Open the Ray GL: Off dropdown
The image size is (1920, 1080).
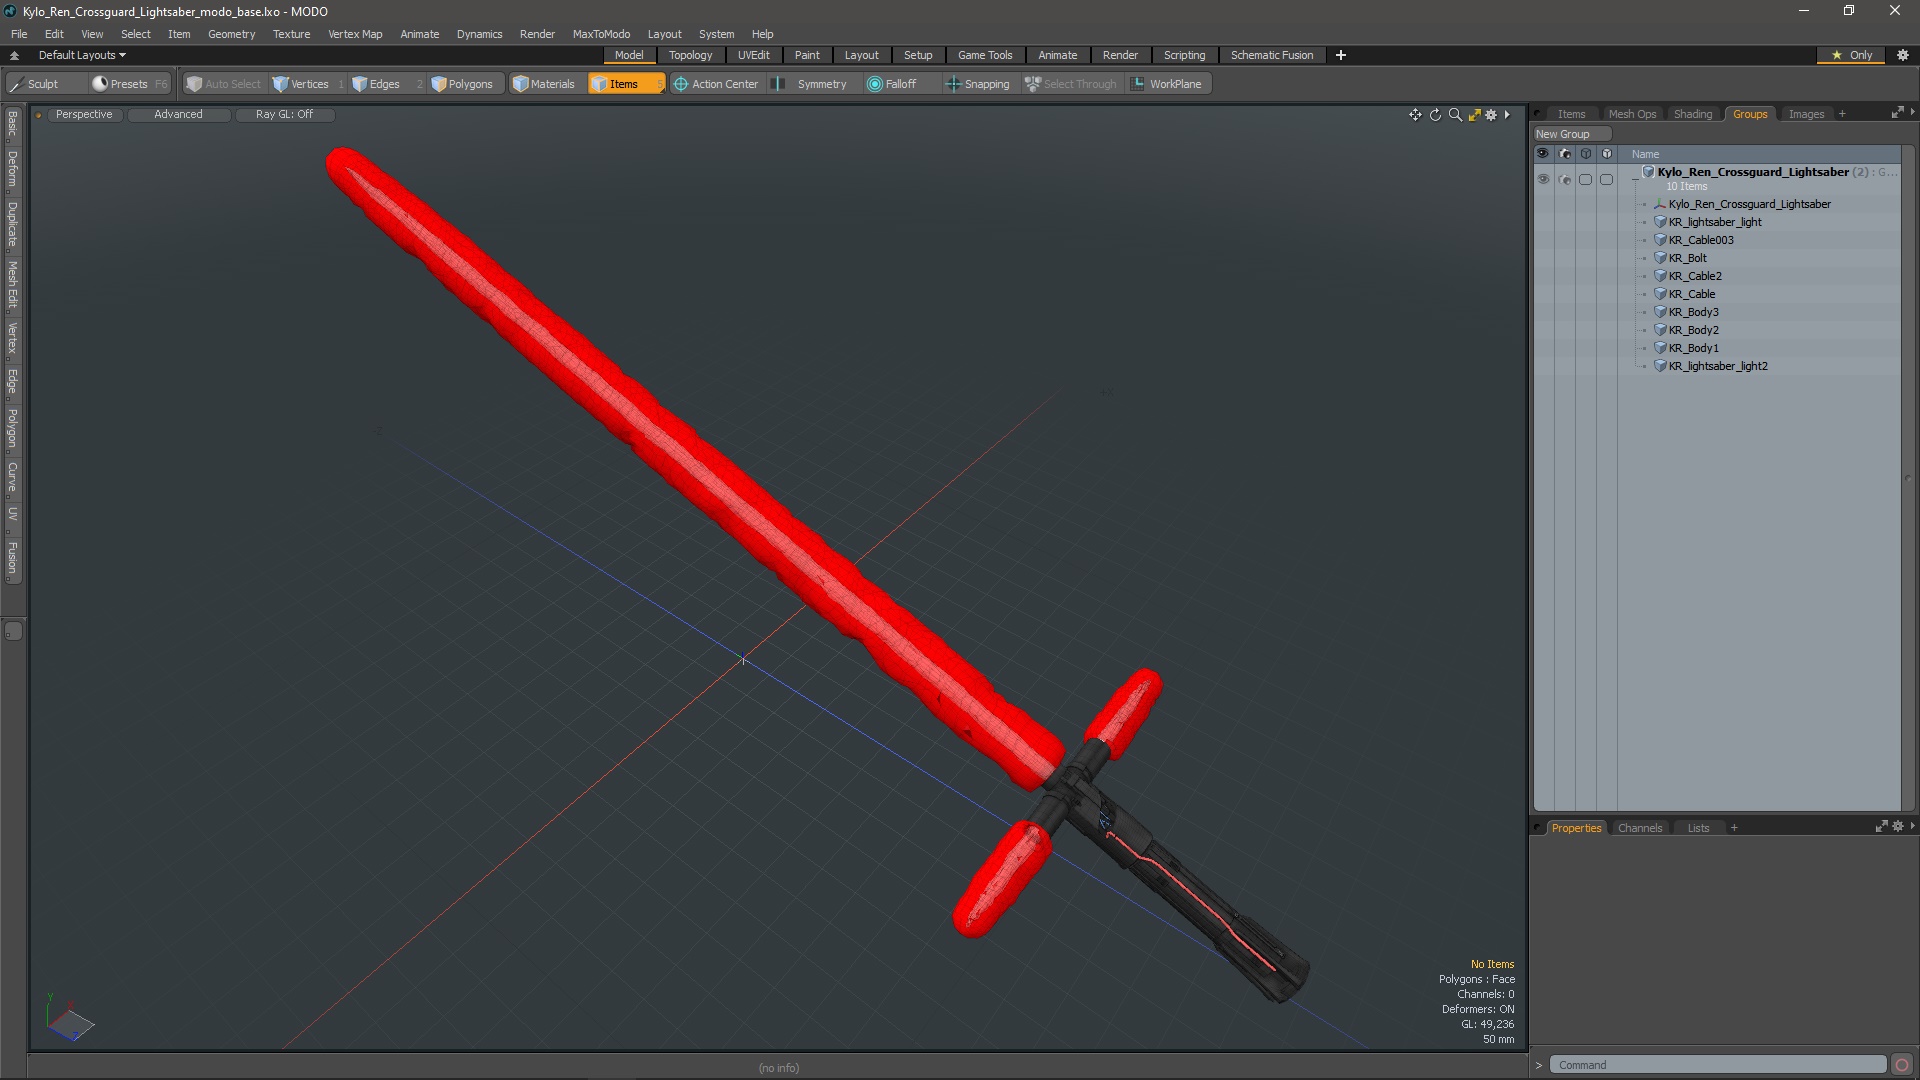click(x=284, y=114)
